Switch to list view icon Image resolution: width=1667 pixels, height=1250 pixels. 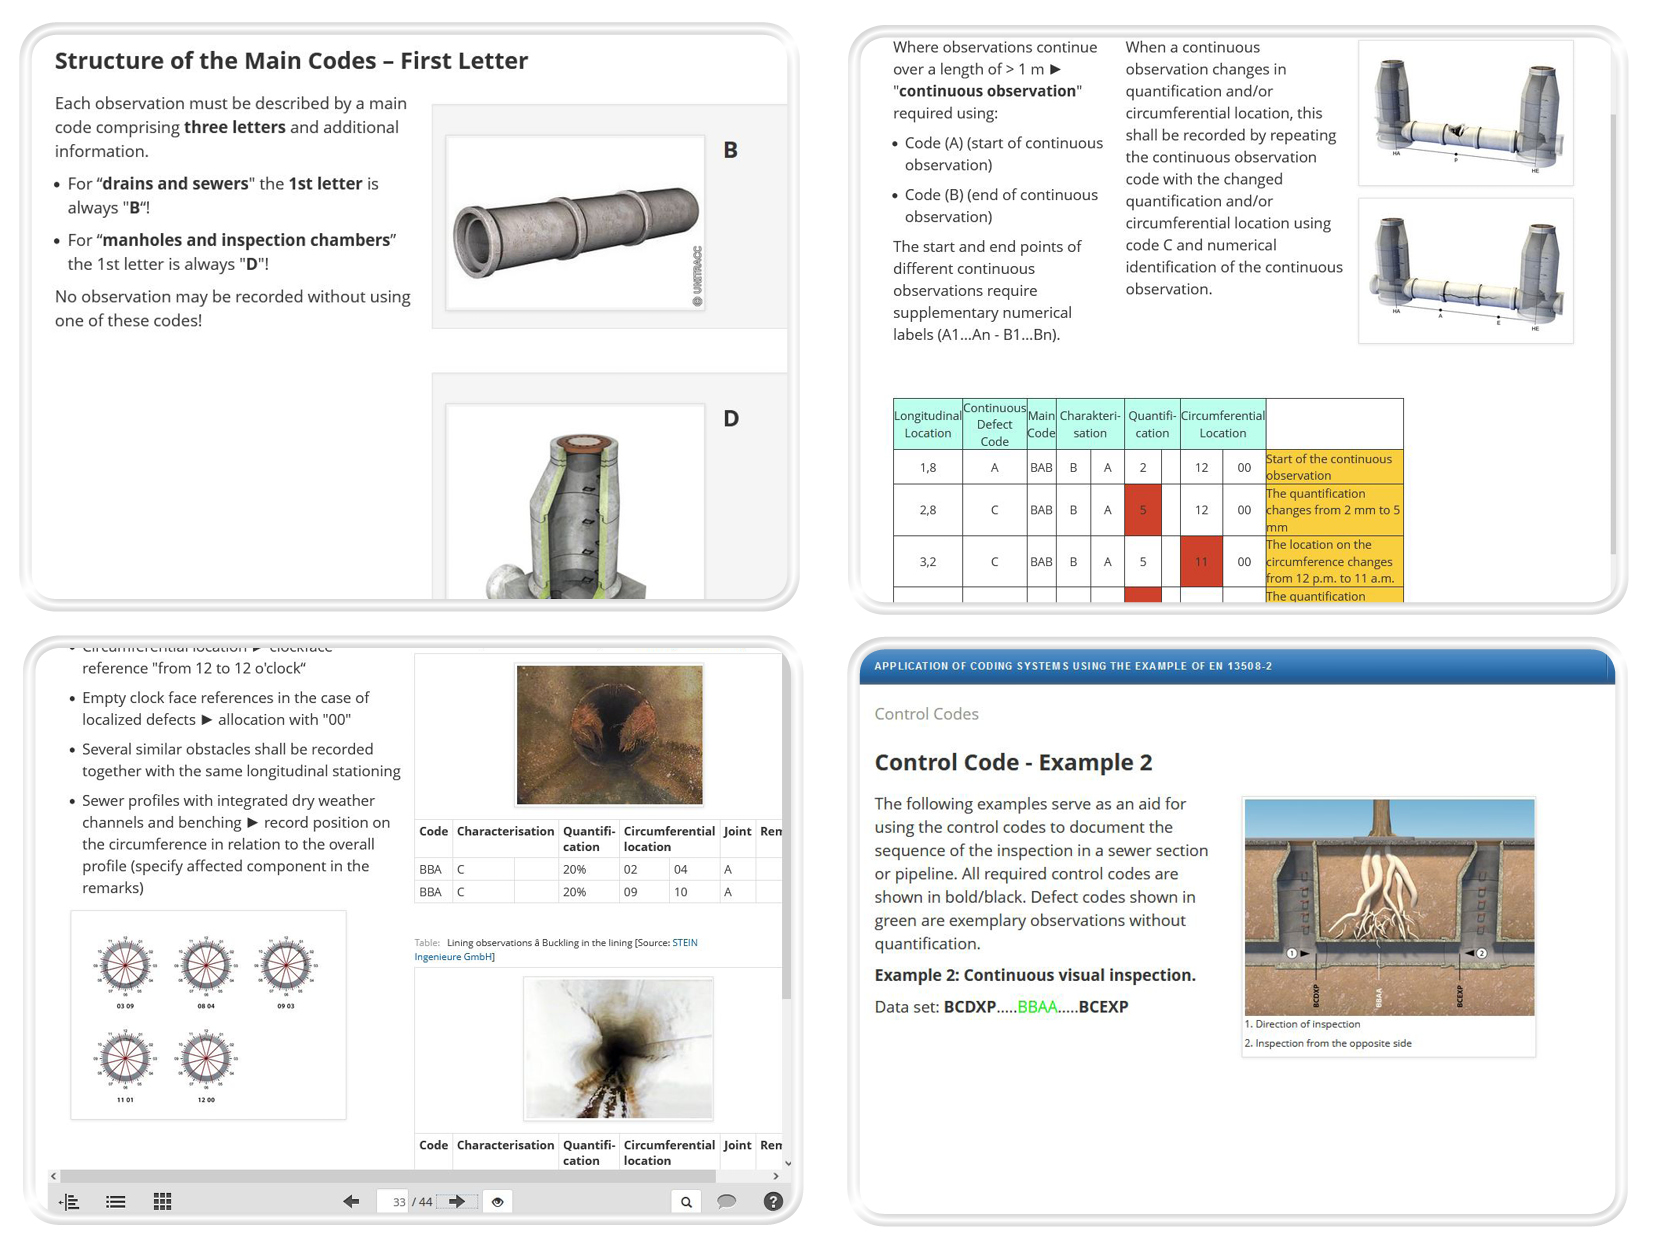click(116, 1202)
